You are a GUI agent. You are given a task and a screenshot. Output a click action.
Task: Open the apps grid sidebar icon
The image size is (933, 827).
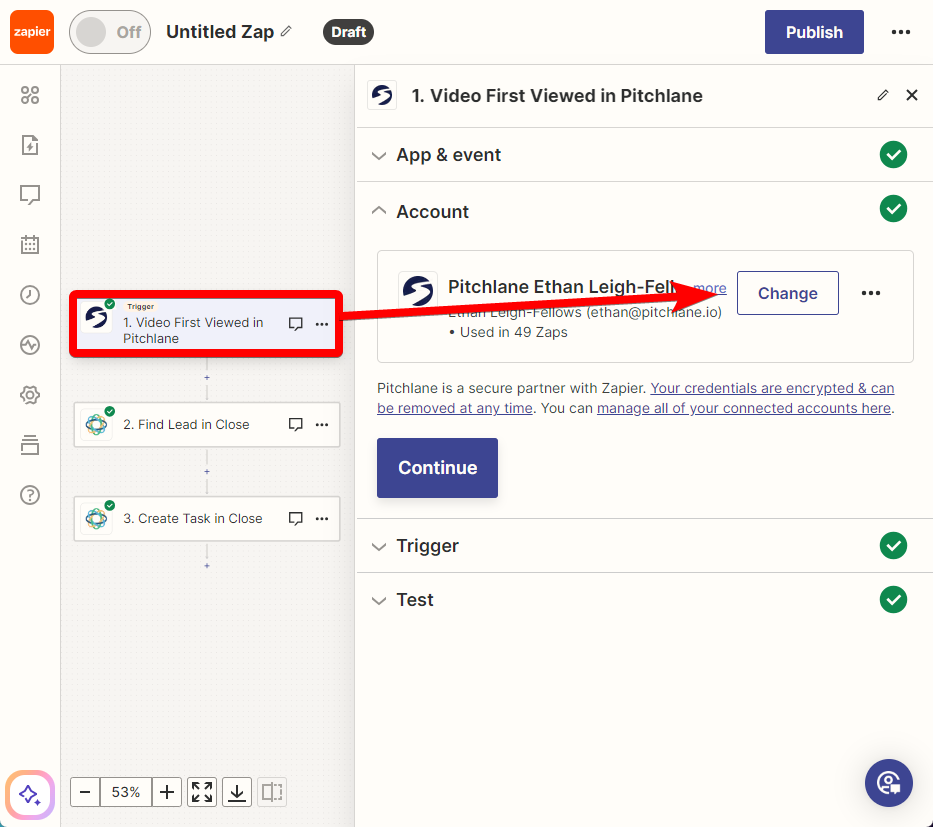point(30,95)
